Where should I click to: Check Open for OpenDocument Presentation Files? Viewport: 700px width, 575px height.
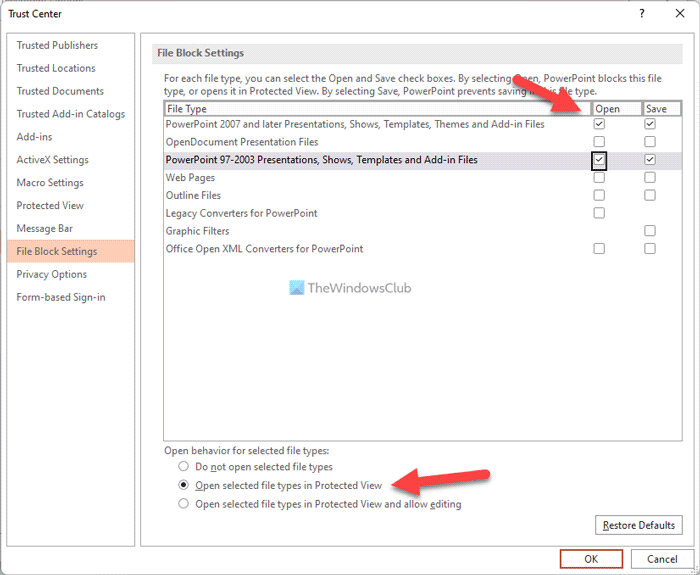(x=599, y=142)
